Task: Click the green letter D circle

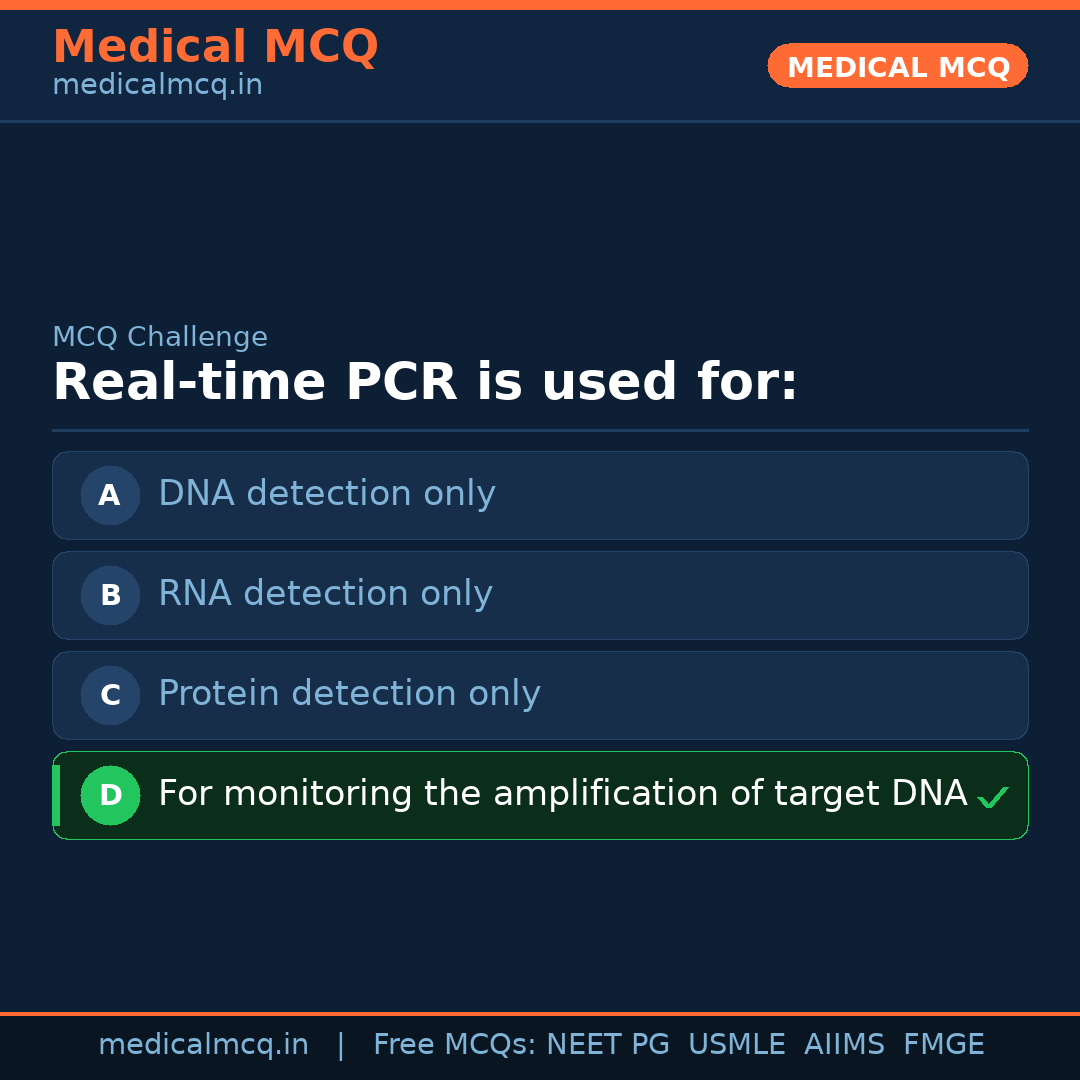Action: click(x=110, y=795)
